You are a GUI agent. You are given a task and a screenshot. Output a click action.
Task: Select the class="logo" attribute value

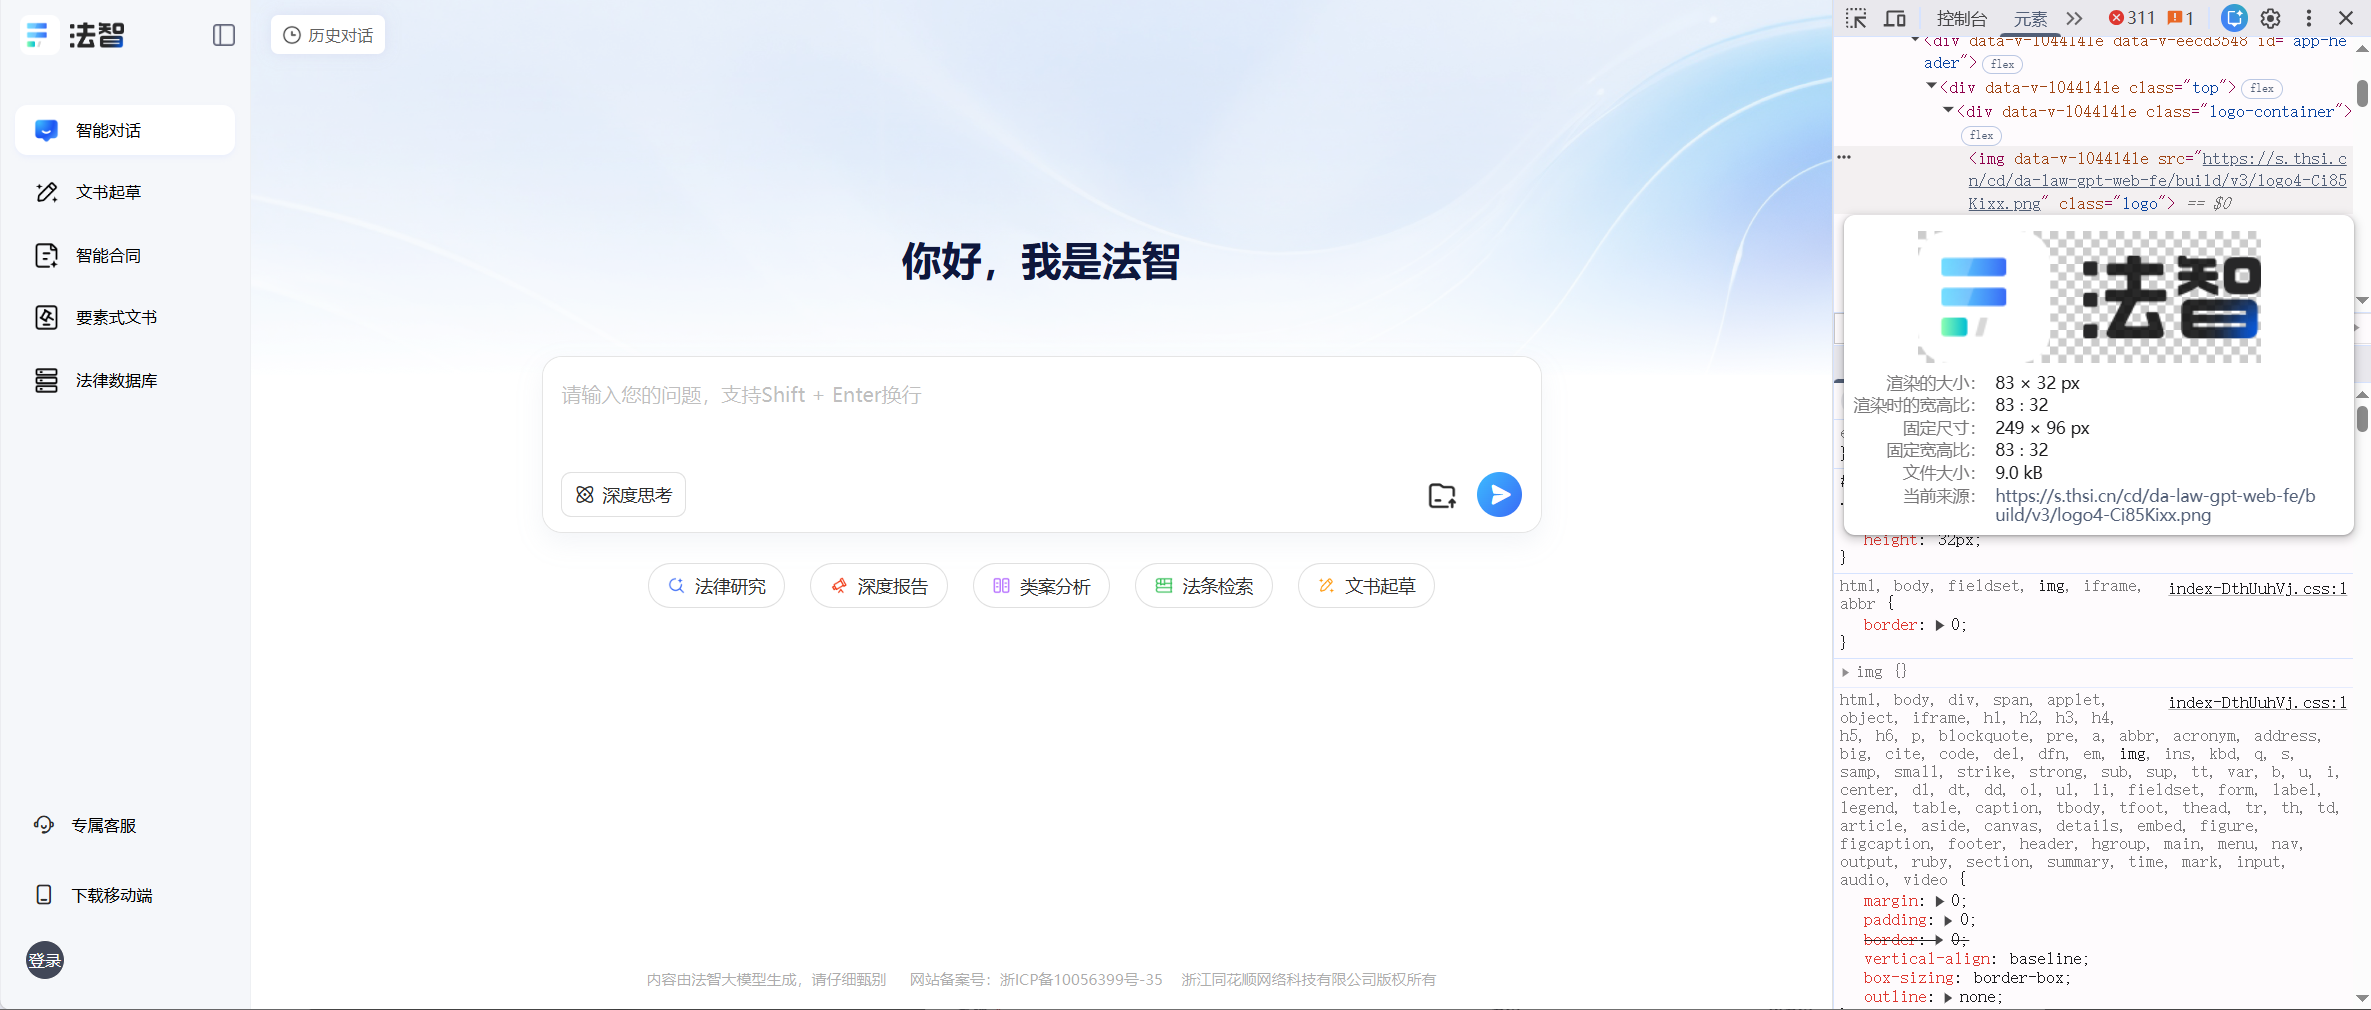pyautogui.click(x=2140, y=204)
